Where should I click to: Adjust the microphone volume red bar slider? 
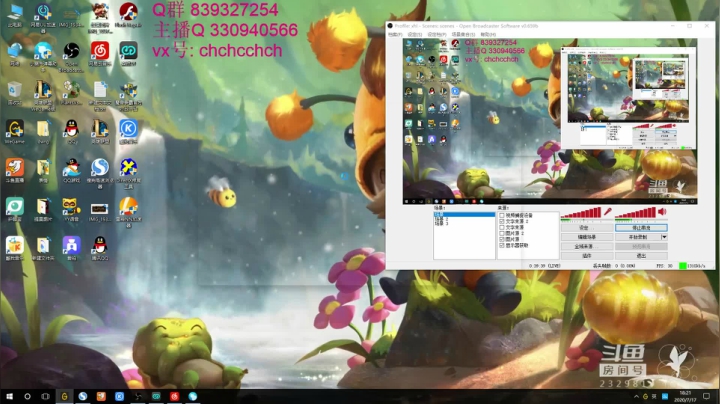[x=581, y=213]
